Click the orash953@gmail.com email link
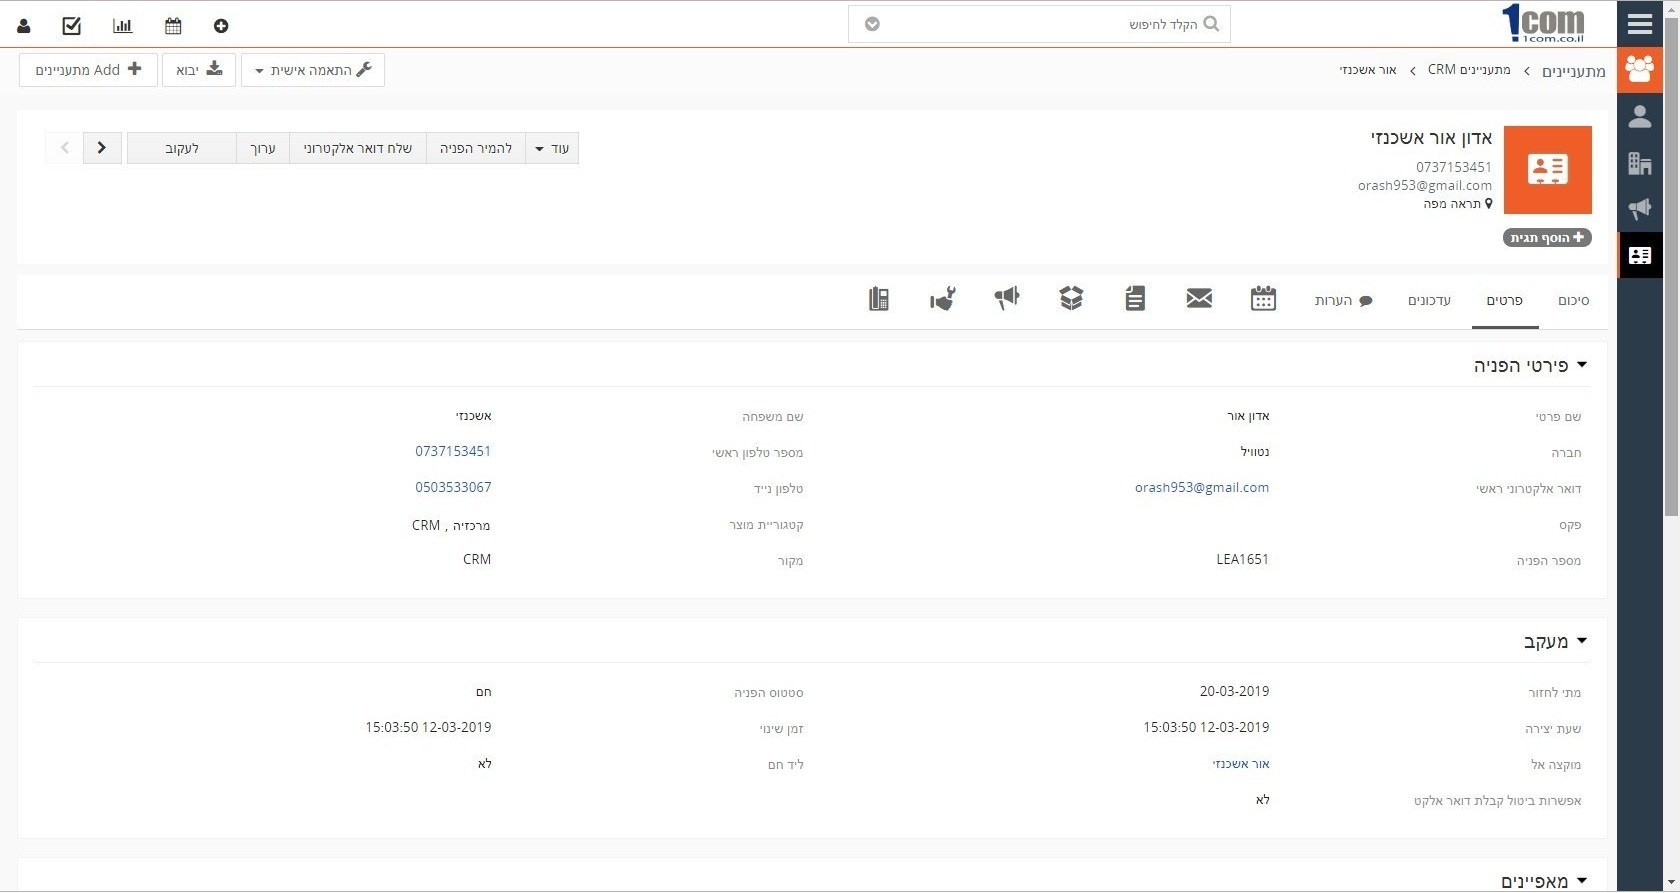This screenshot has height=893, width=1680. [1201, 488]
